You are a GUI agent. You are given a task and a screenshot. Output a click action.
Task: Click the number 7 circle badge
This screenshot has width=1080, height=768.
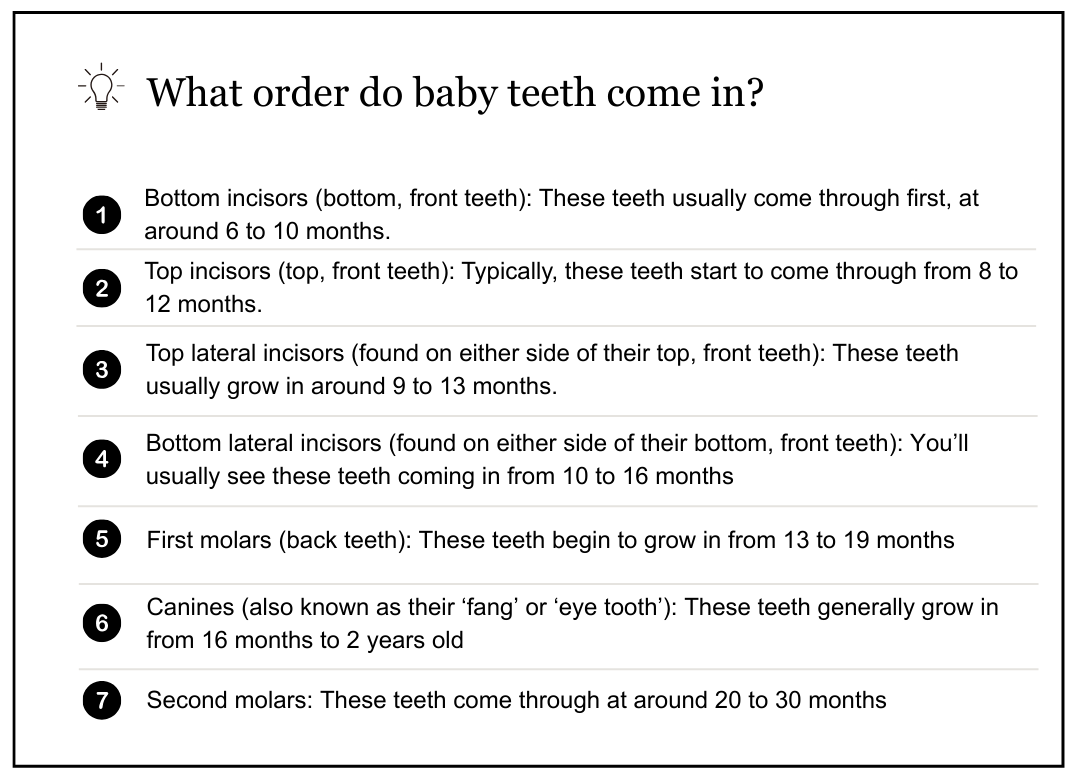pyautogui.click(x=102, y=700)
